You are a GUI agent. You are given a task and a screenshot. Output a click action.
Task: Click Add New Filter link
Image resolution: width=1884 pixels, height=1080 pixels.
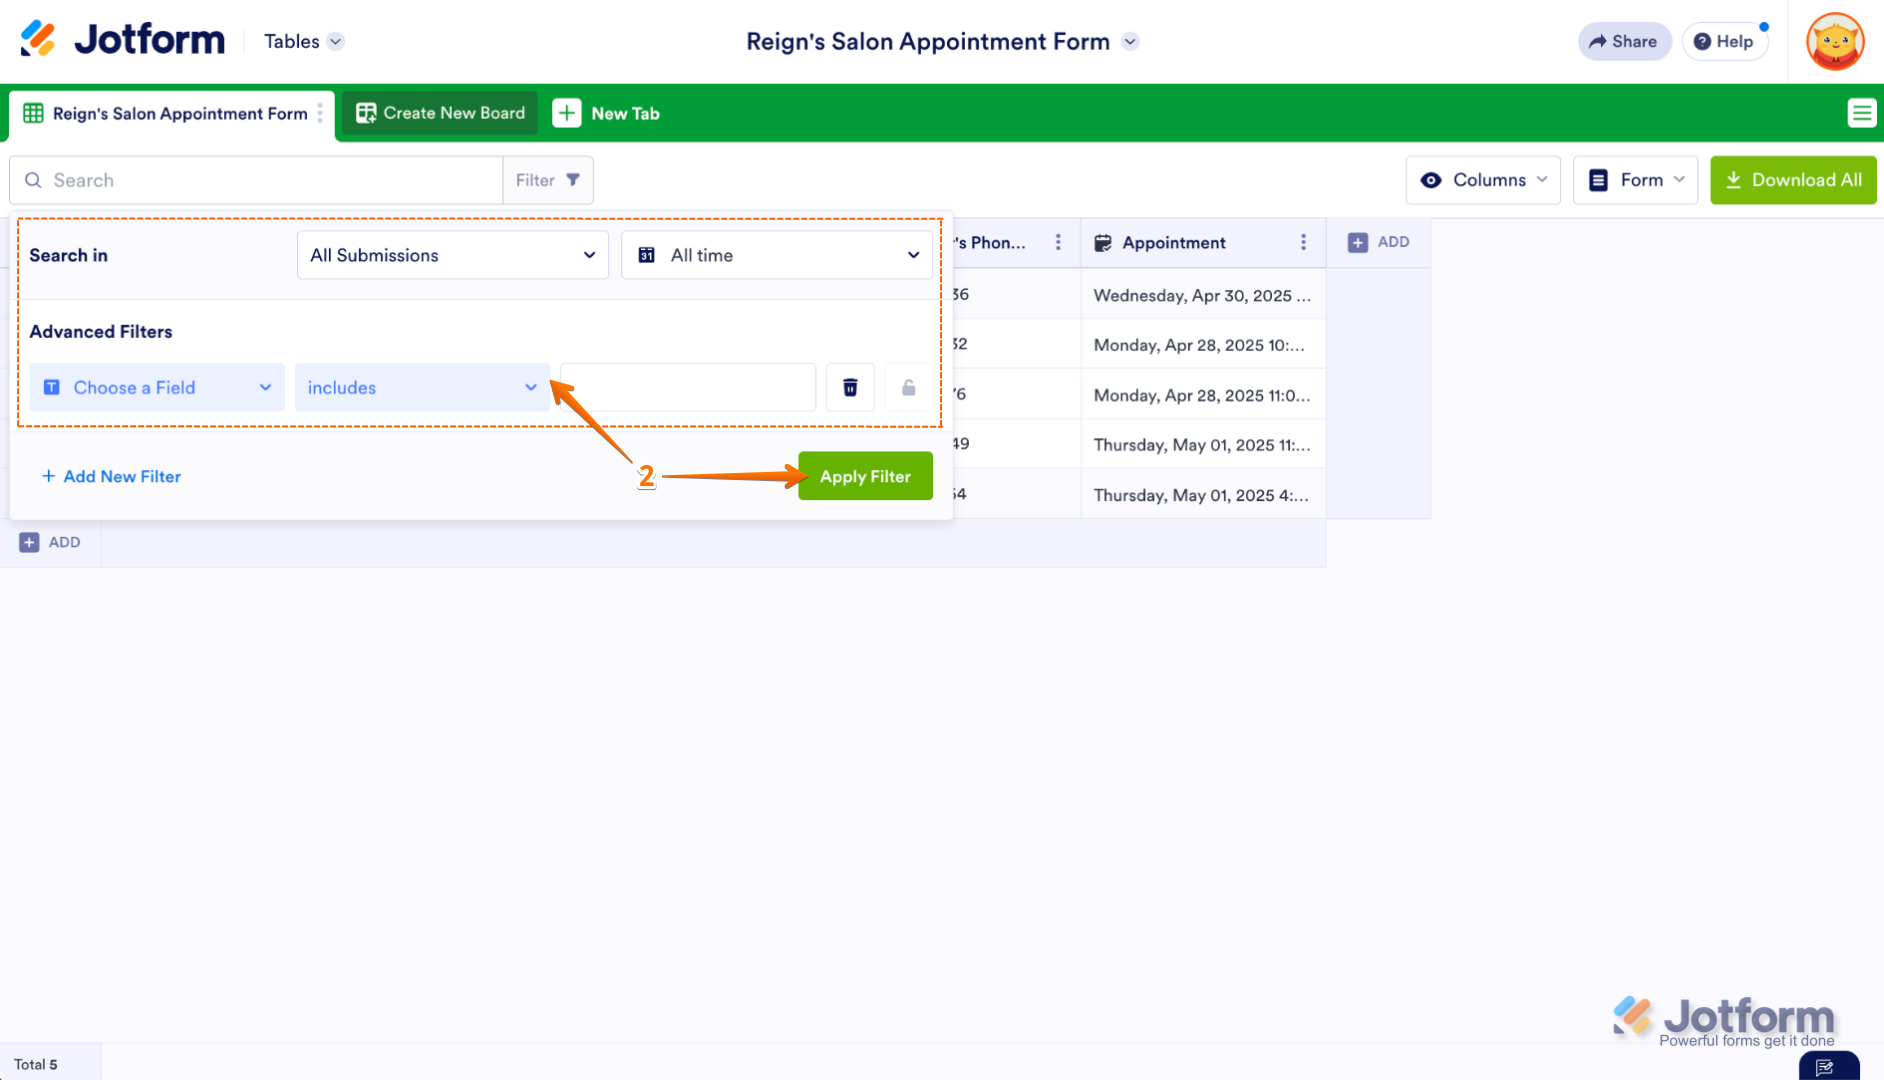111,476
